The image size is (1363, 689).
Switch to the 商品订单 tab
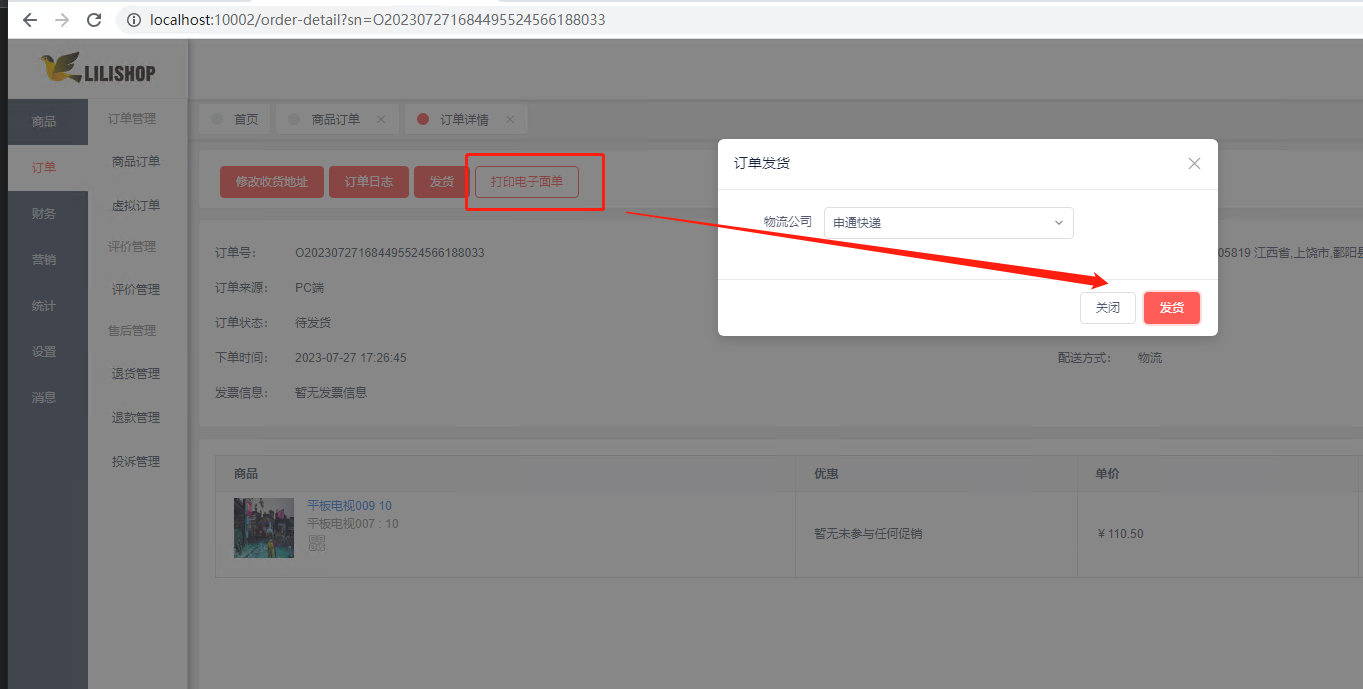point(336,119)
